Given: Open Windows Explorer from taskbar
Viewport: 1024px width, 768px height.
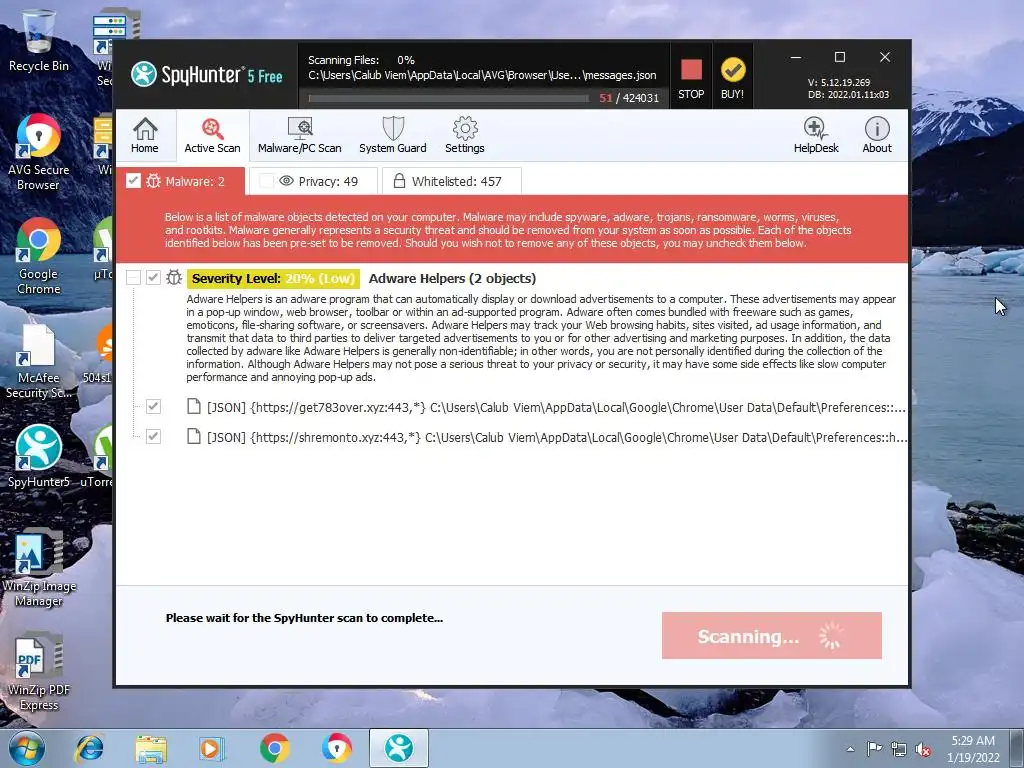Looking at the screenshot, I should pos(151,748).
